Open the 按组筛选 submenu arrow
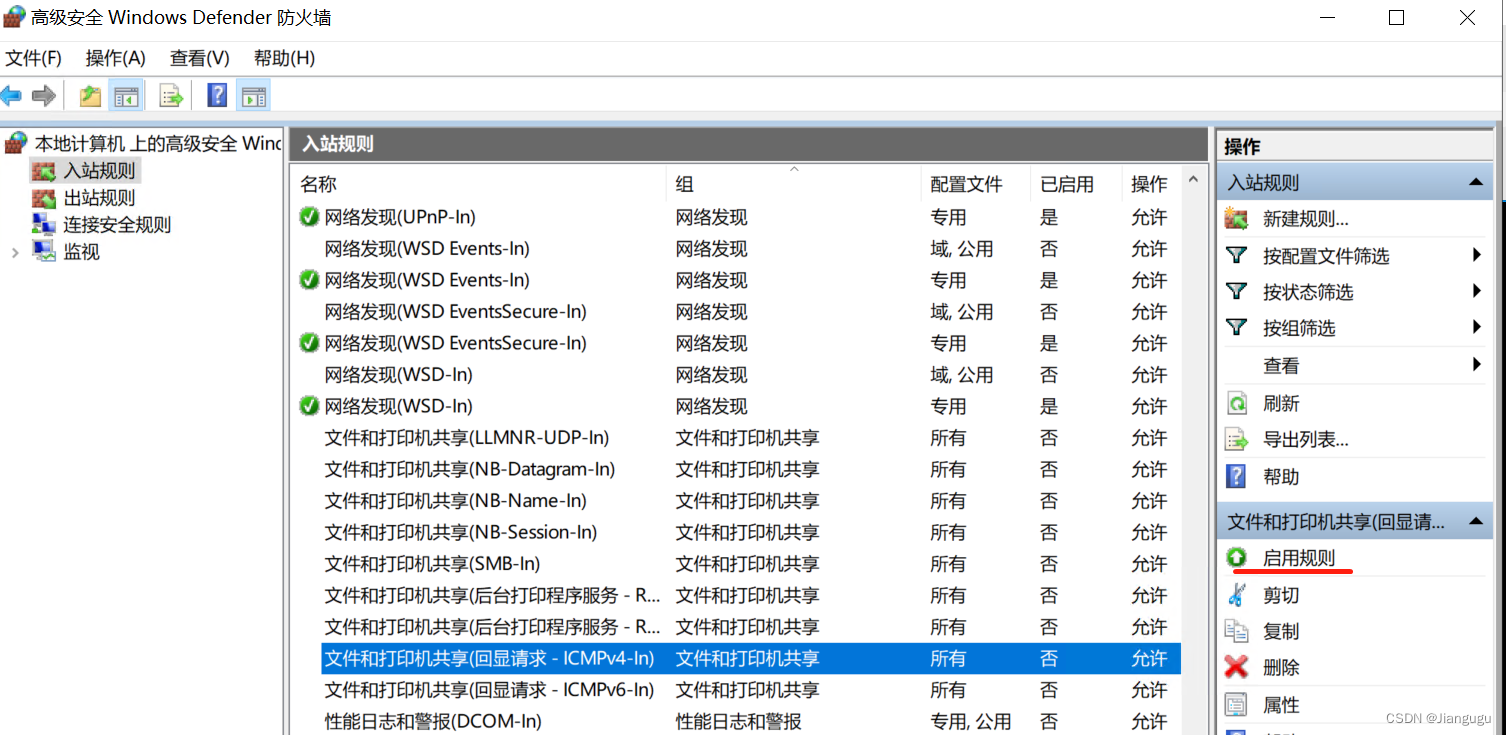The height and width of the screenshot is (735, 1506). pos(1476,328)
